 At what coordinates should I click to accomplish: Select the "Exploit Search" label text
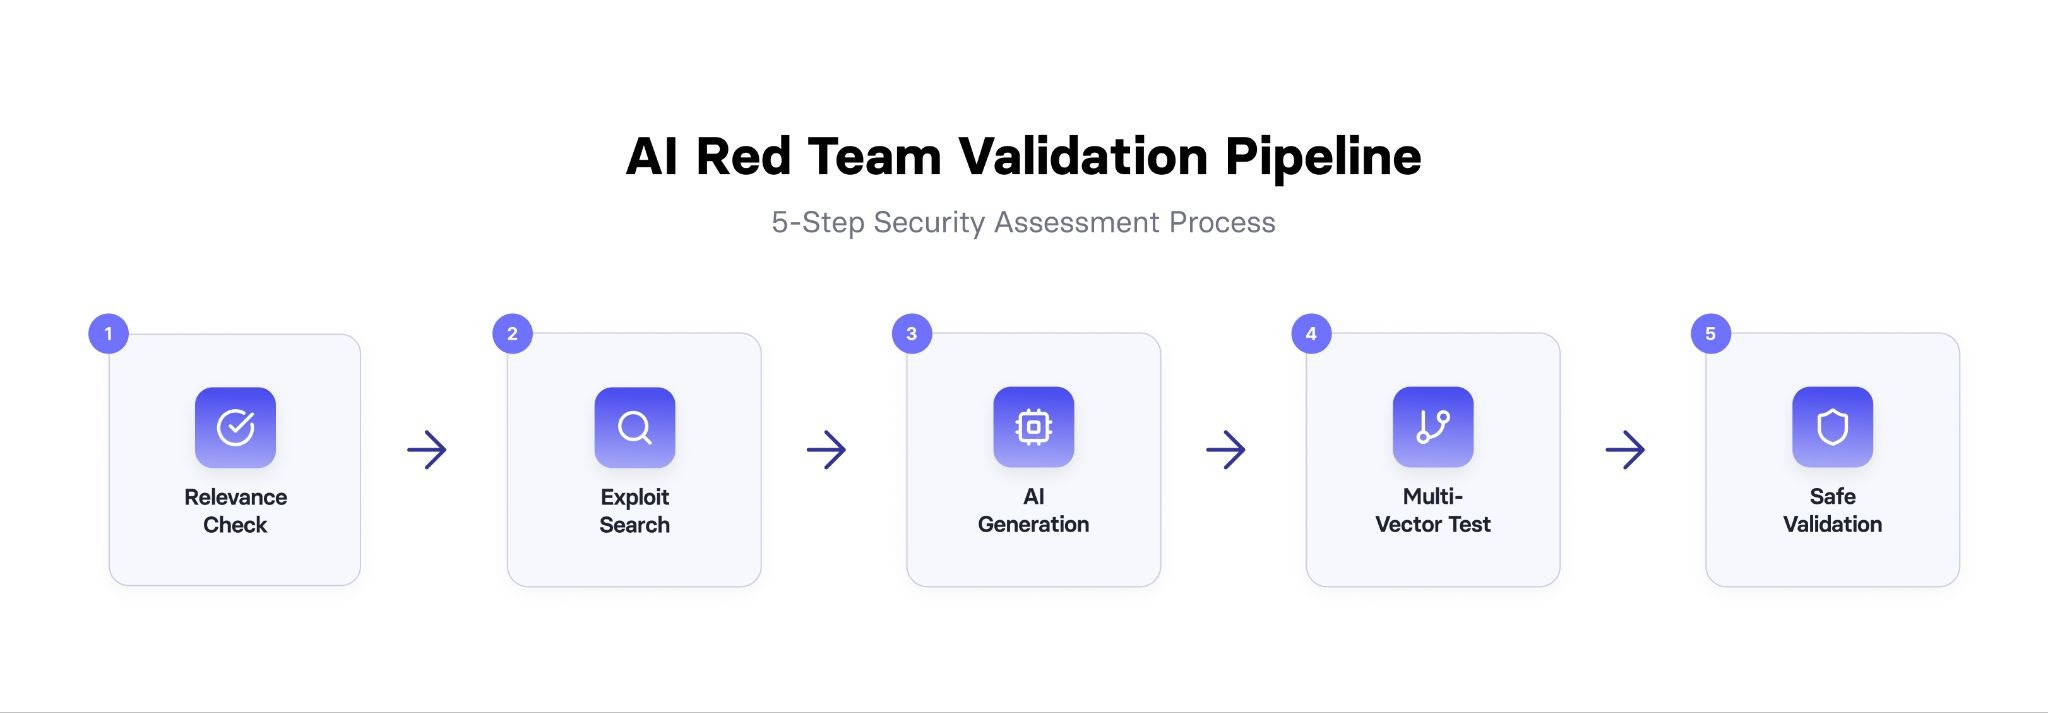tap(634, 511)
